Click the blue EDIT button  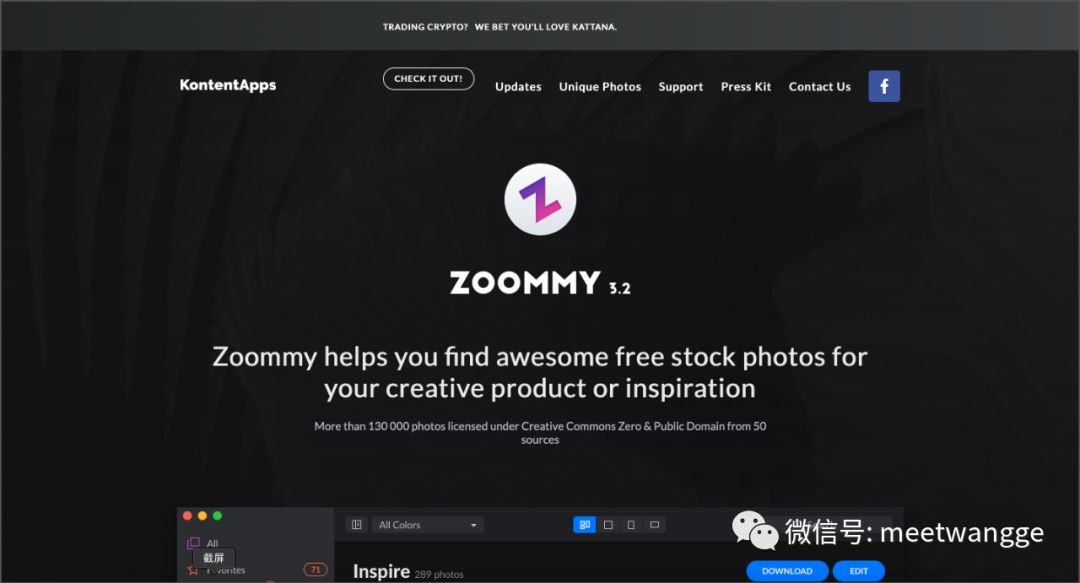click(858, 571)
